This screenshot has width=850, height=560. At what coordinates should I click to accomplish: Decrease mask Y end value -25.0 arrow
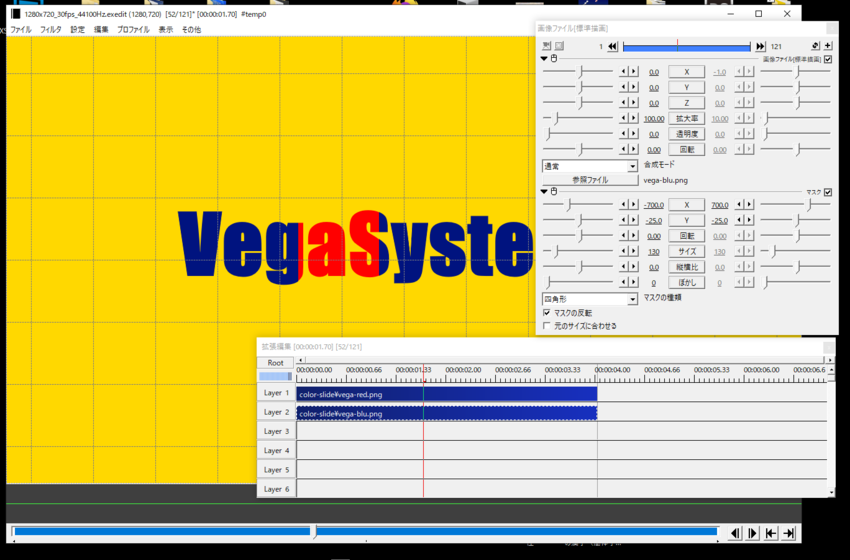click(x=739, y=221)
